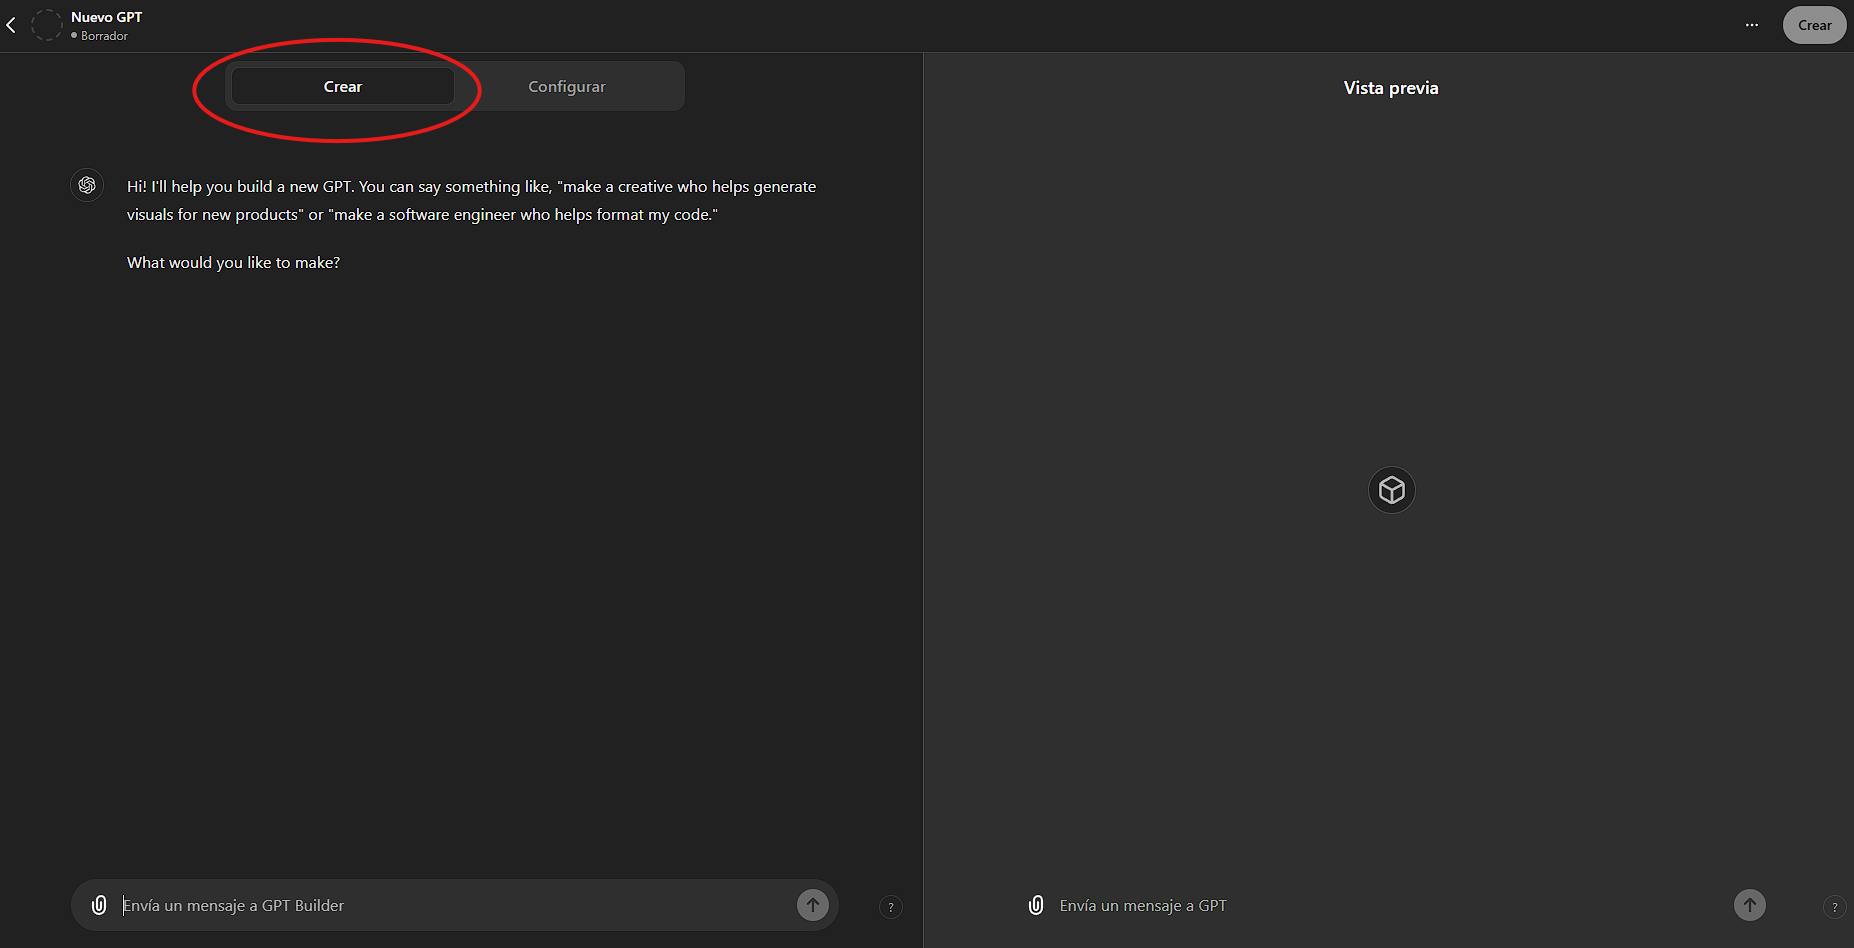The image size is (1854, 948).
Task: Click the 'What would you like to make?' text
Action: [233, 262]
